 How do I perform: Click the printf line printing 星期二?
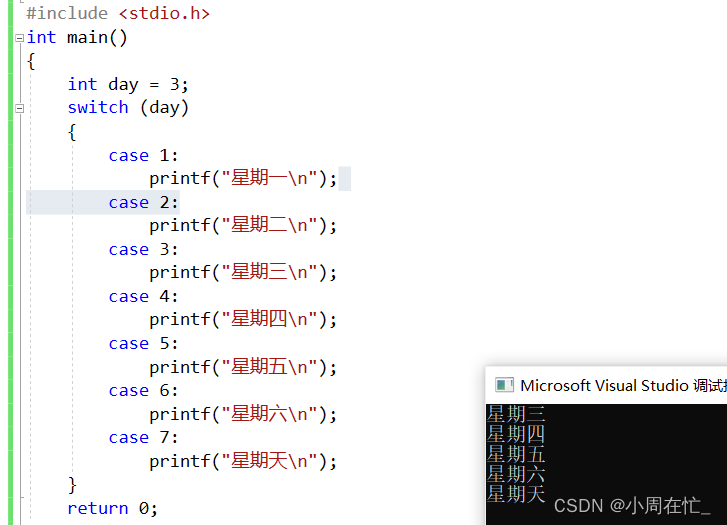pos(243,226)
